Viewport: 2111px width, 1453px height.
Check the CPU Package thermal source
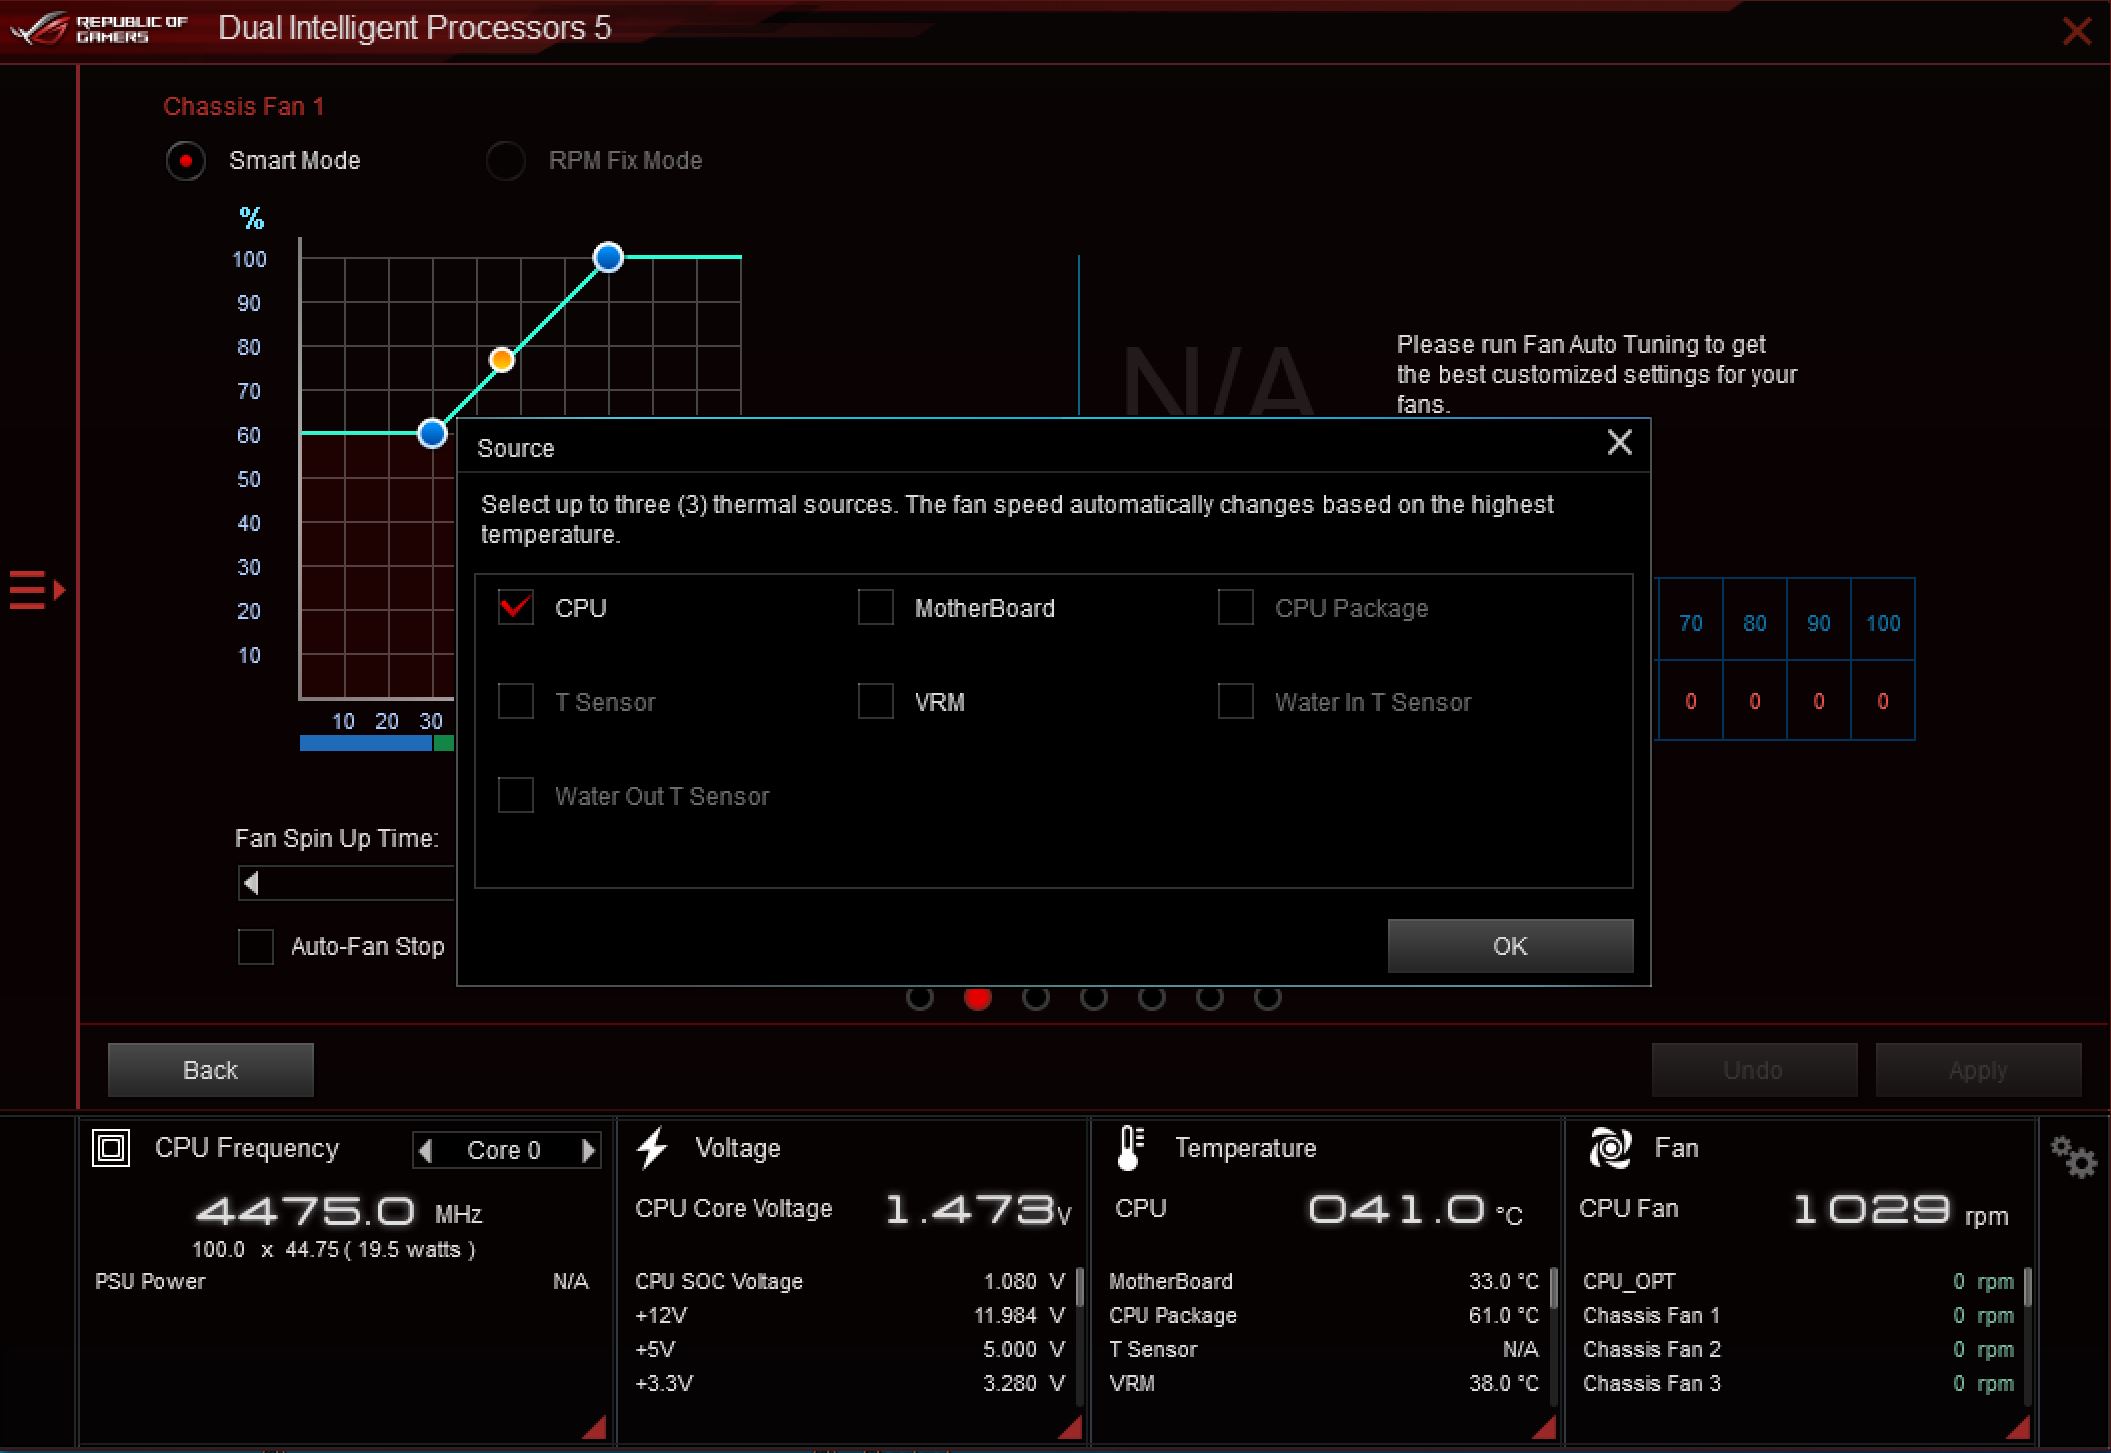[x=1236, y=607]
